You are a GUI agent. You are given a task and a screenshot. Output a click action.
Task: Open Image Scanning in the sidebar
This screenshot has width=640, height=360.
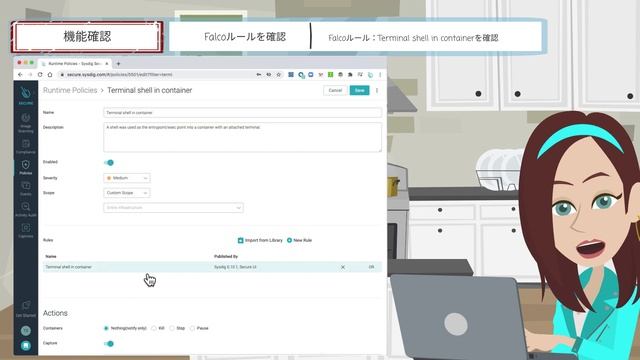pos(26,123)
